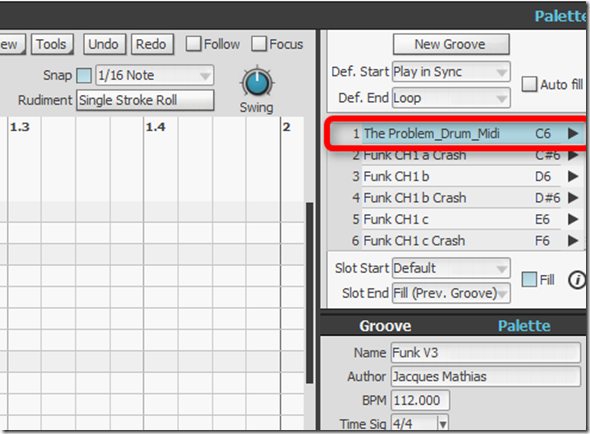Open the slot info icon next to Fill

pyautogui.click(x=577, y=280)
